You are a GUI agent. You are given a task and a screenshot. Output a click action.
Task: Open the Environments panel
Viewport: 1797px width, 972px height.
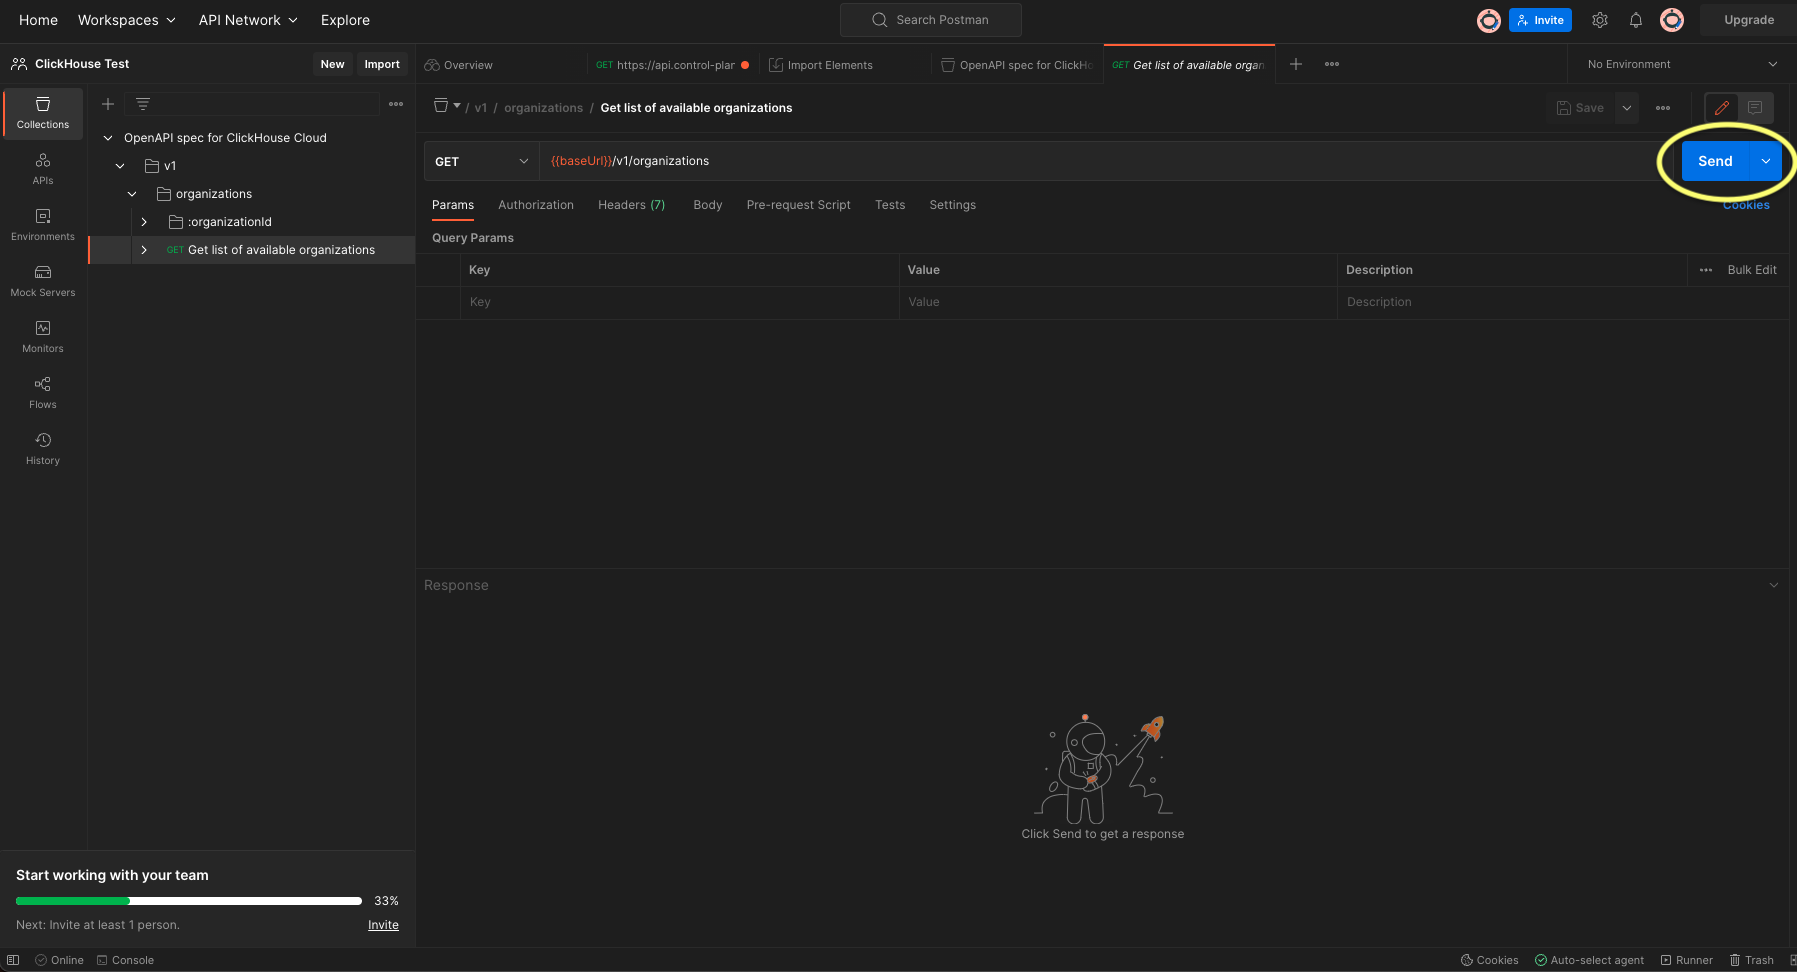[42, 223]
